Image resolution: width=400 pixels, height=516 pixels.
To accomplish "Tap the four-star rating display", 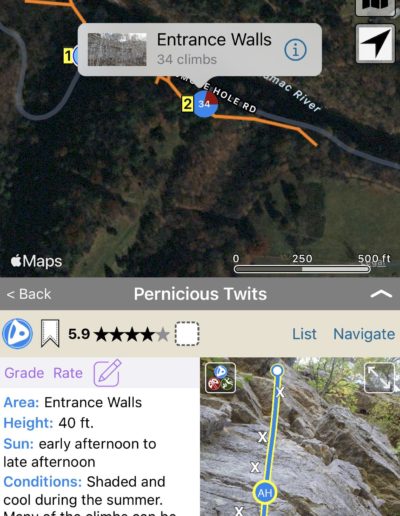I will [132, 335].
